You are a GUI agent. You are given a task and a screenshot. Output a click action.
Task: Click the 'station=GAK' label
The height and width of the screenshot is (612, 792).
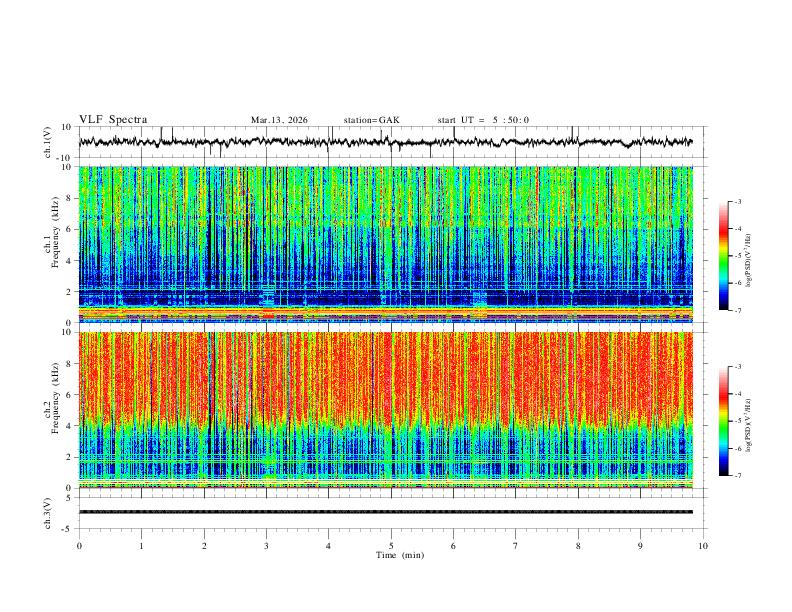(372, 120)
